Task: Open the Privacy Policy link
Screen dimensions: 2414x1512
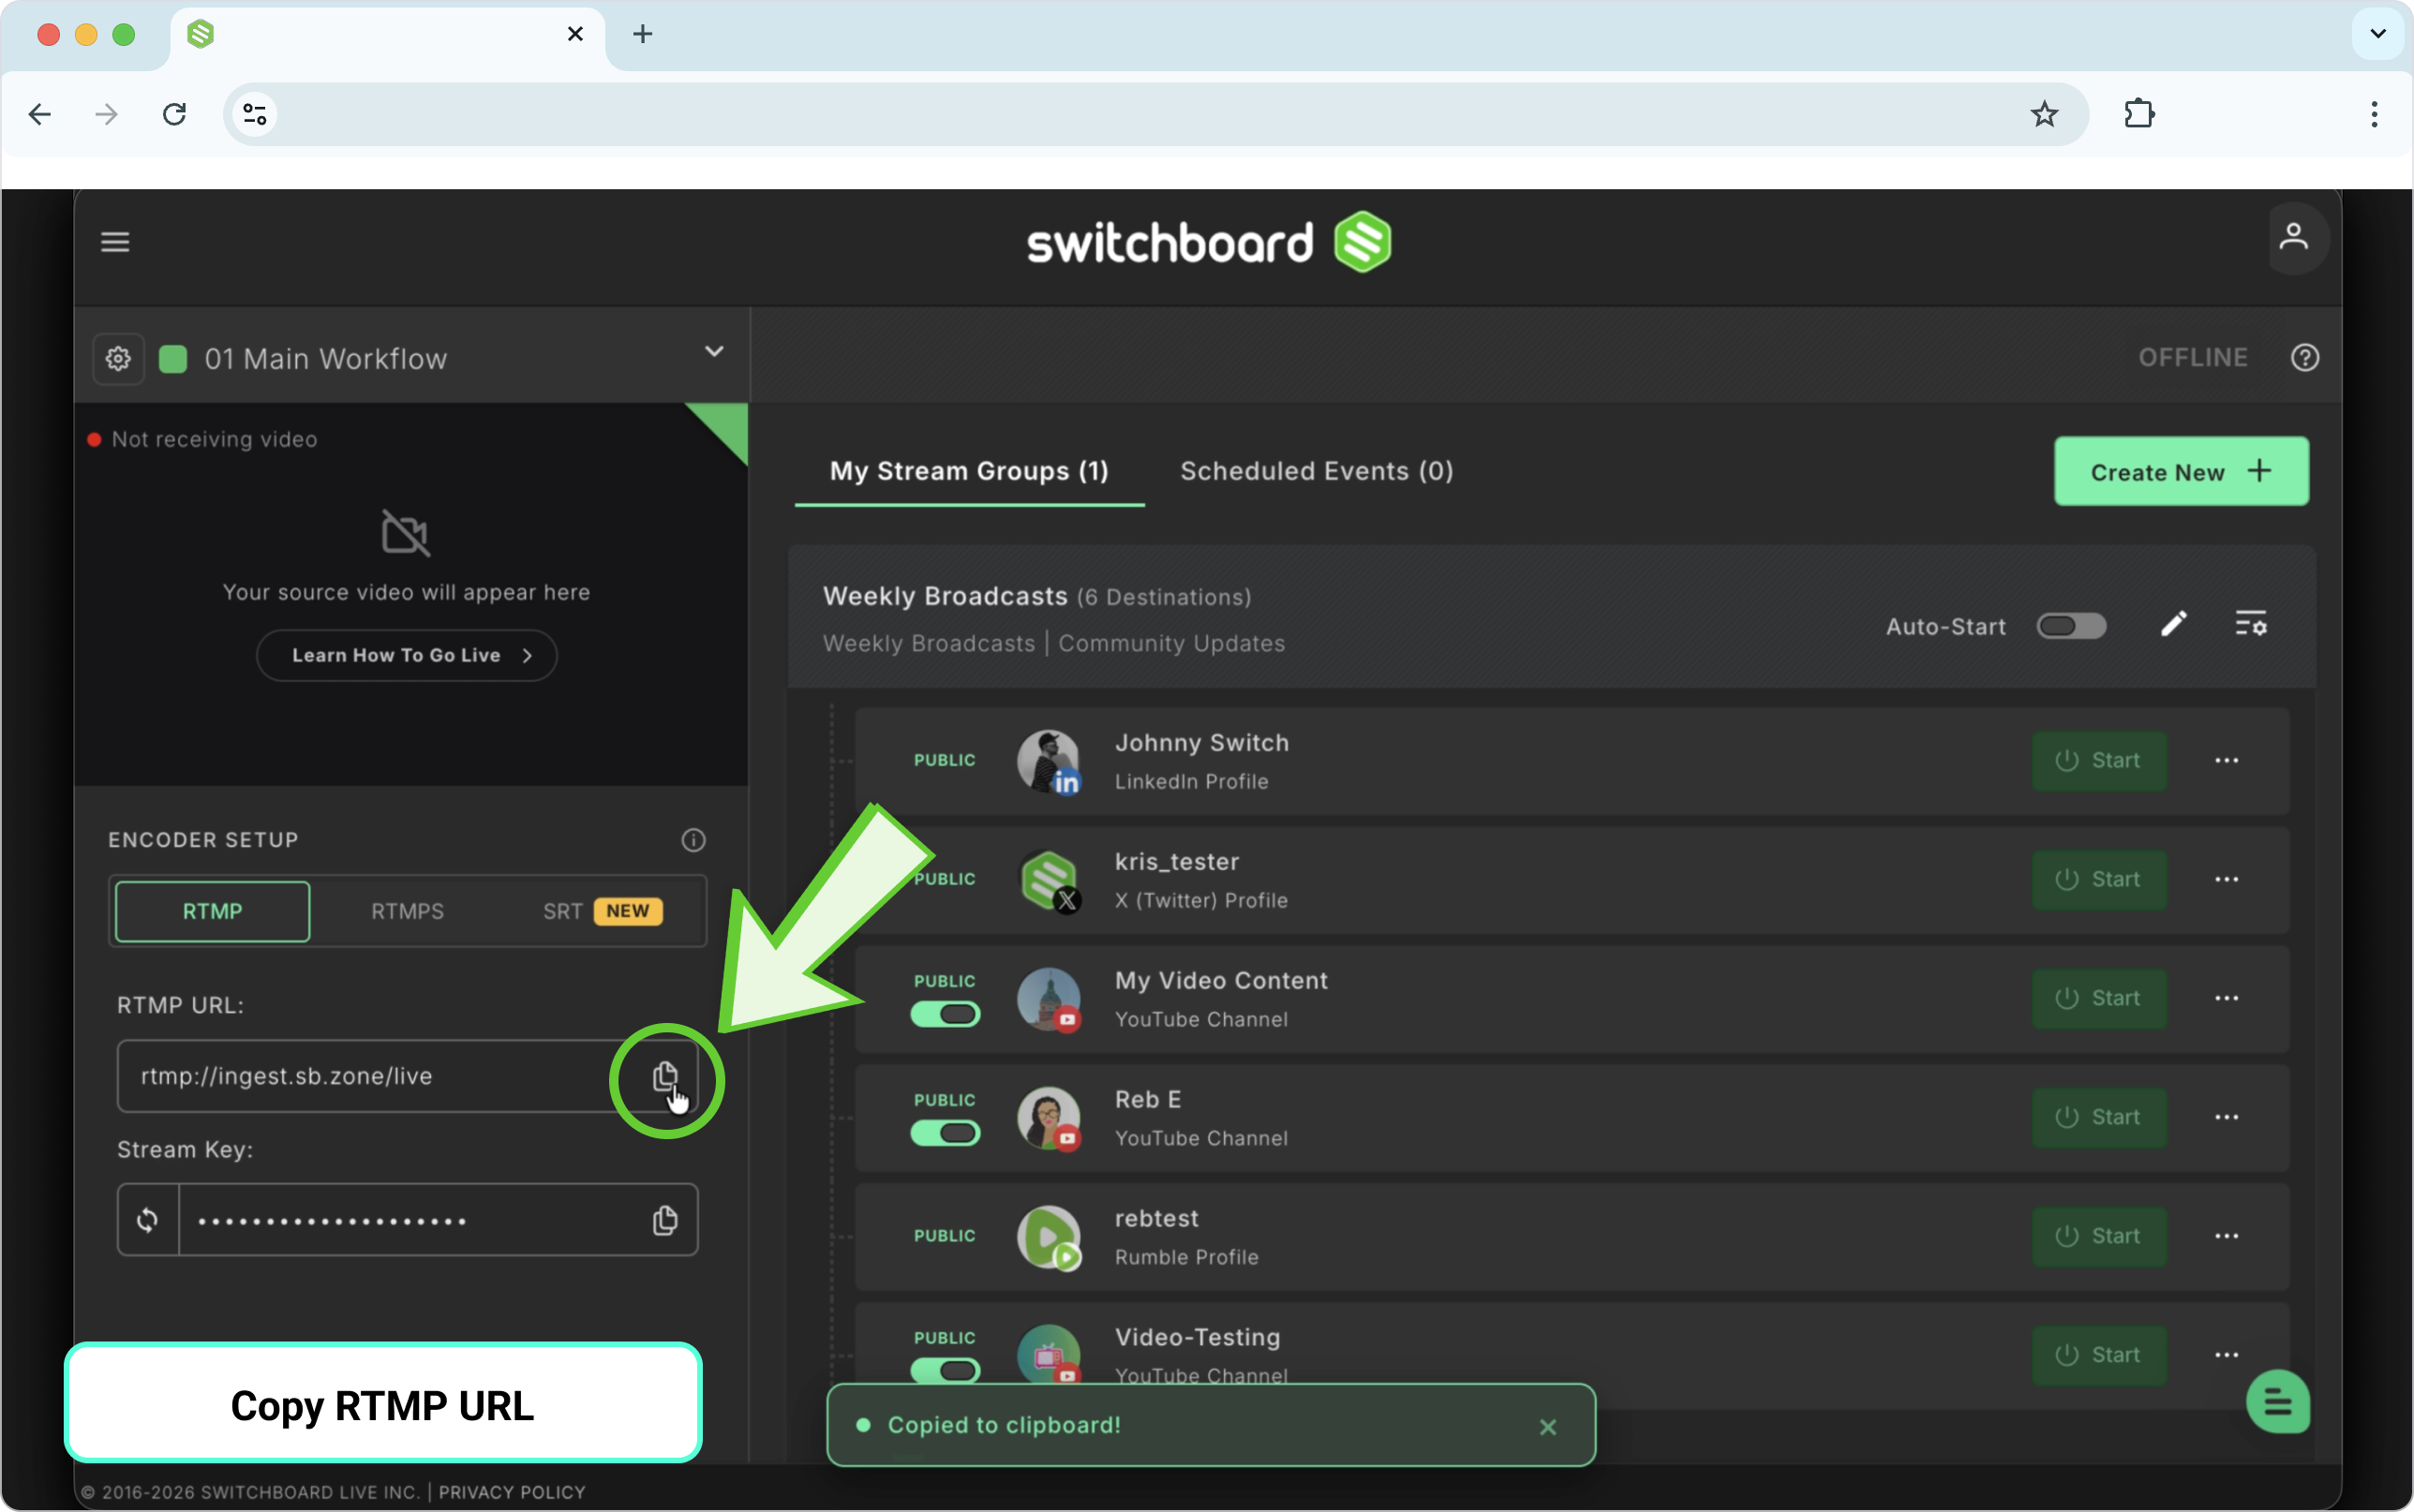Action: [x=512, y=1493]
